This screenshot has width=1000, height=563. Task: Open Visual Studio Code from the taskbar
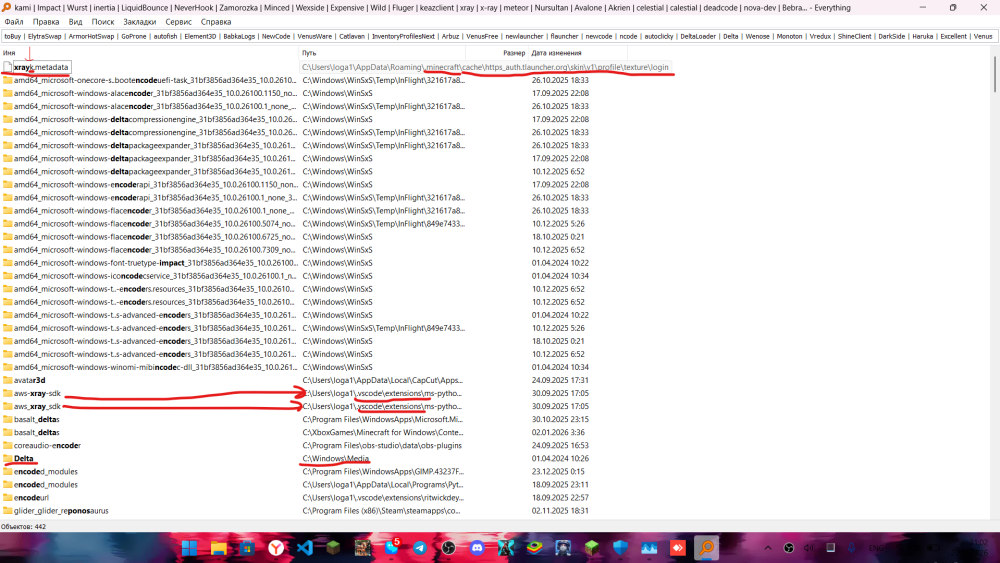coord(305,548)
